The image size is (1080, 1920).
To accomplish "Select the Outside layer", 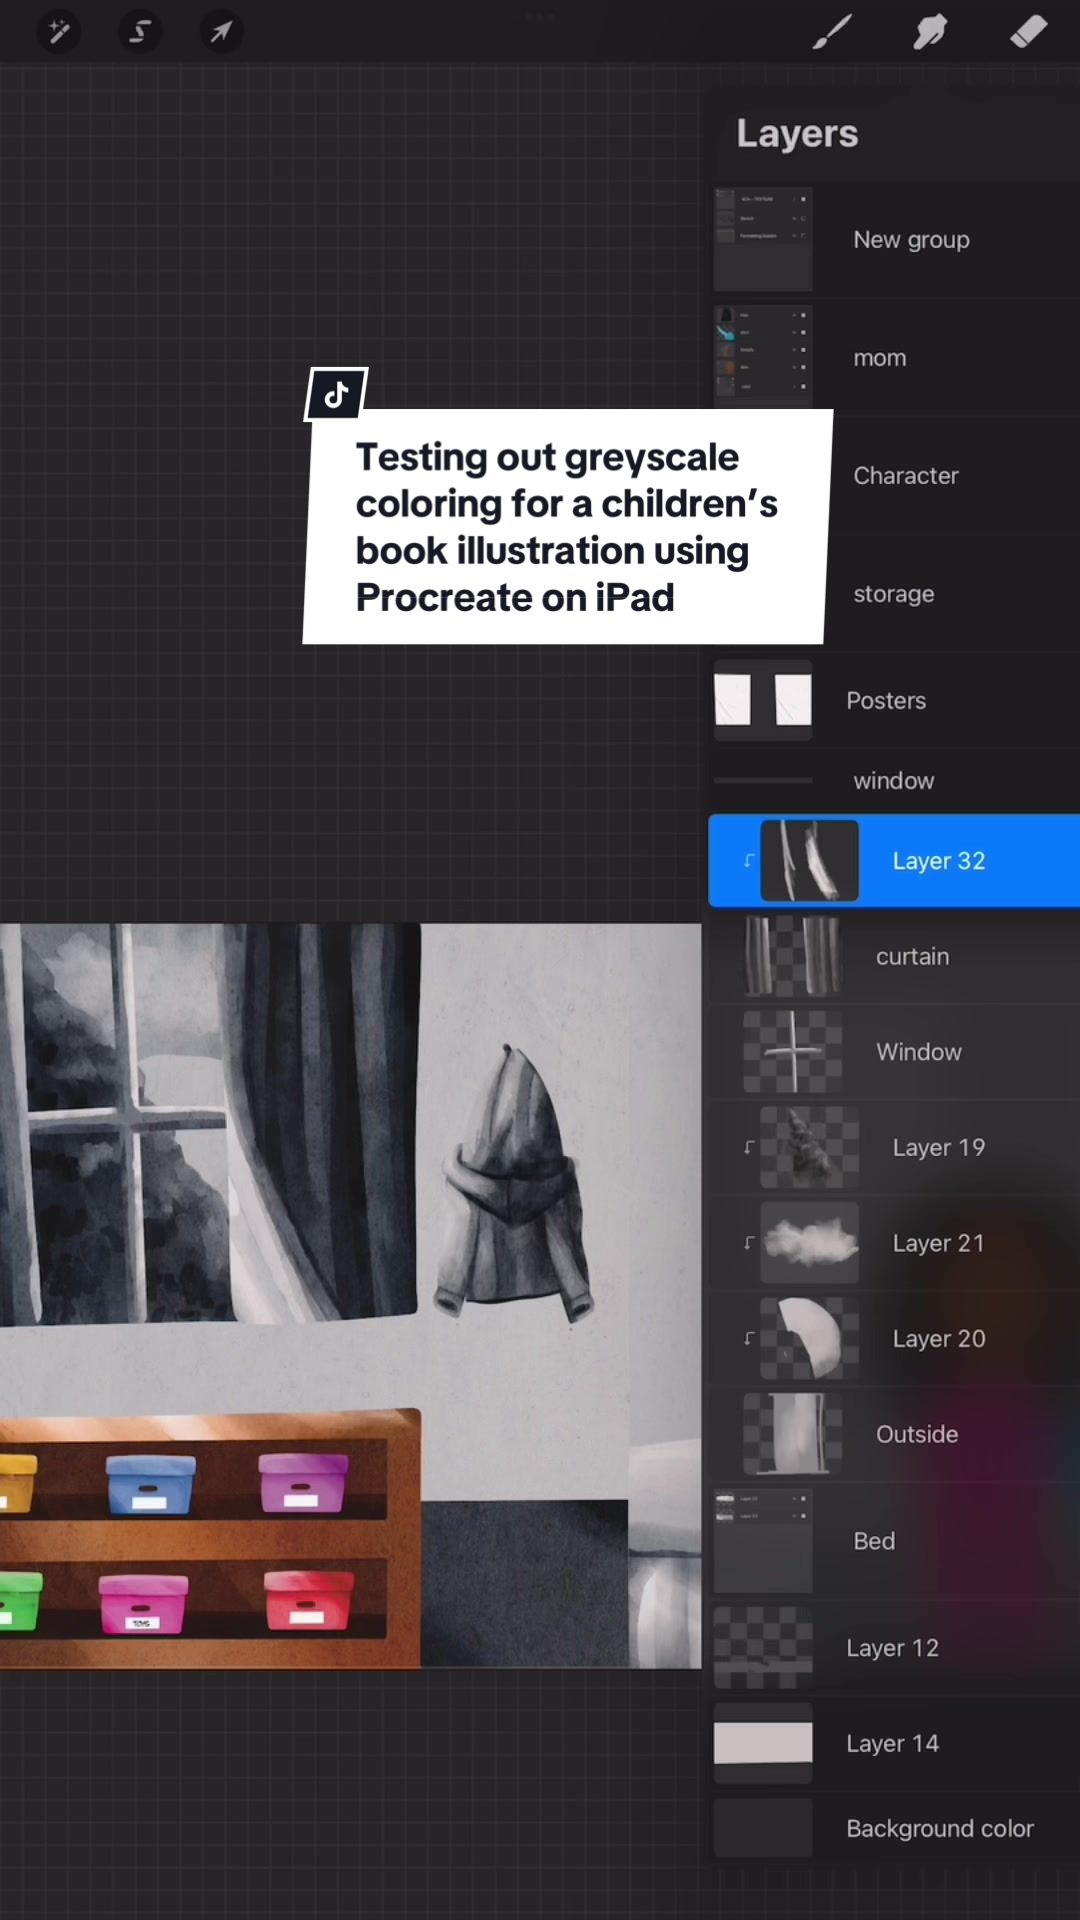I will tap(894, 1434).
